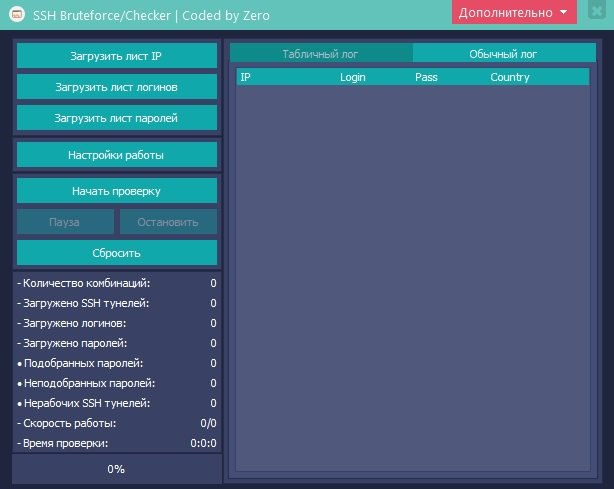Select the Login column header

[353, 77]
